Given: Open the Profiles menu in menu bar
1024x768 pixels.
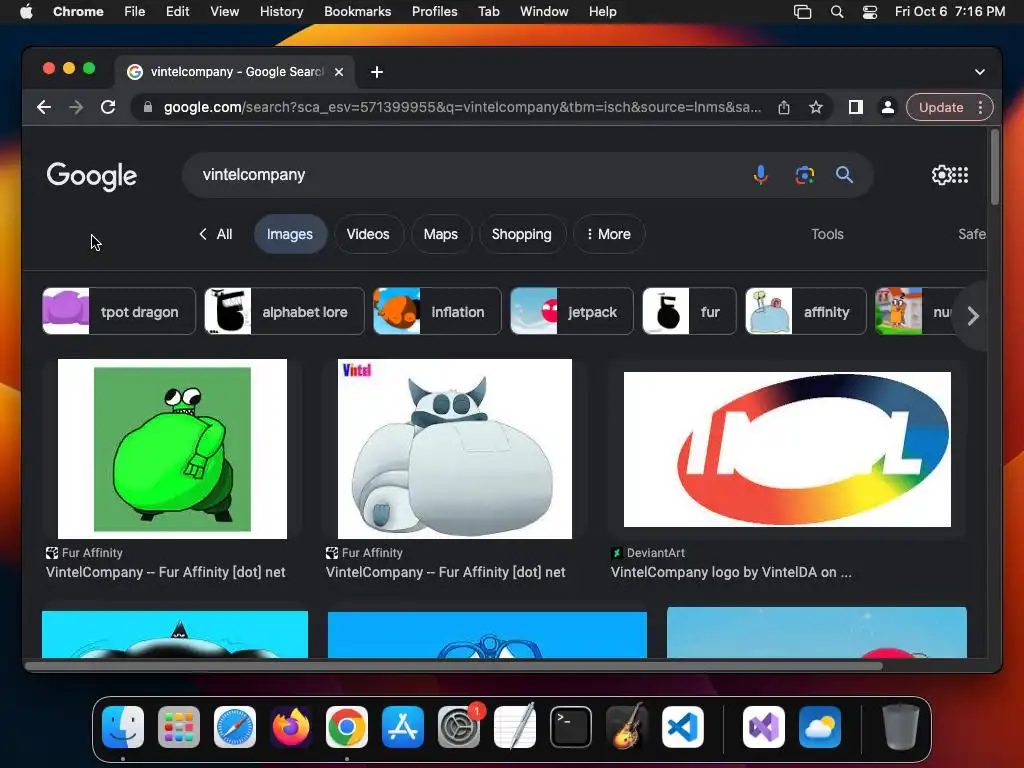Looking at the screenshot, I should (434, 12).
